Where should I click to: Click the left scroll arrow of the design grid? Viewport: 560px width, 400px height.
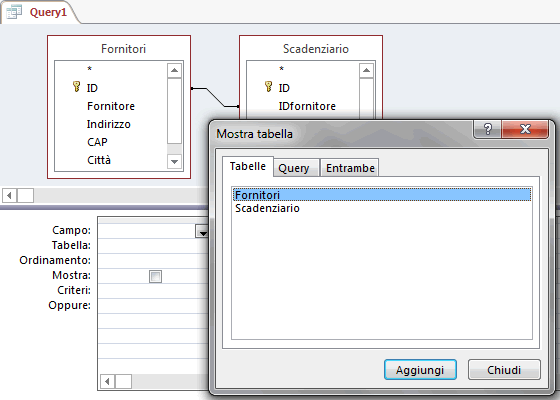tap(107, 381)
